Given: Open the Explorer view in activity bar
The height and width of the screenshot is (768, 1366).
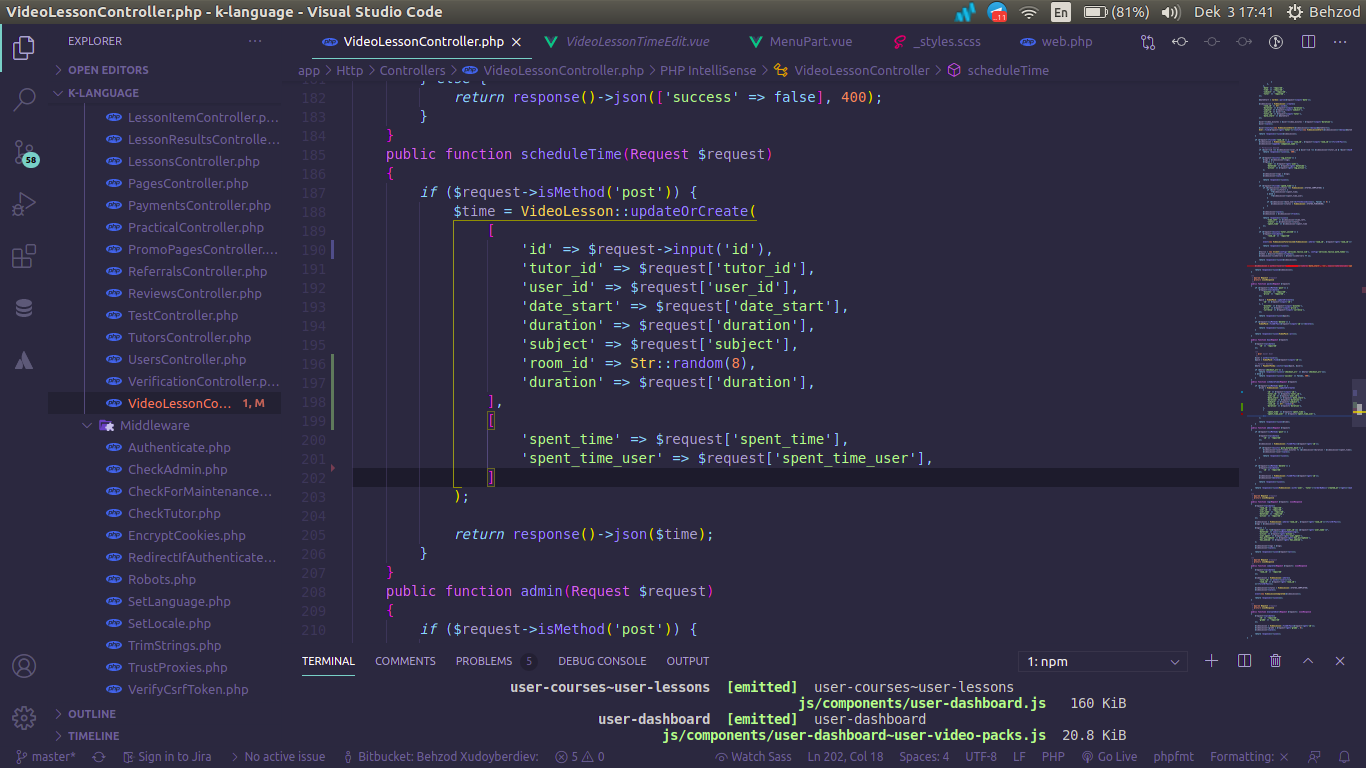Looking at the screenshot, I should [24, 47].
